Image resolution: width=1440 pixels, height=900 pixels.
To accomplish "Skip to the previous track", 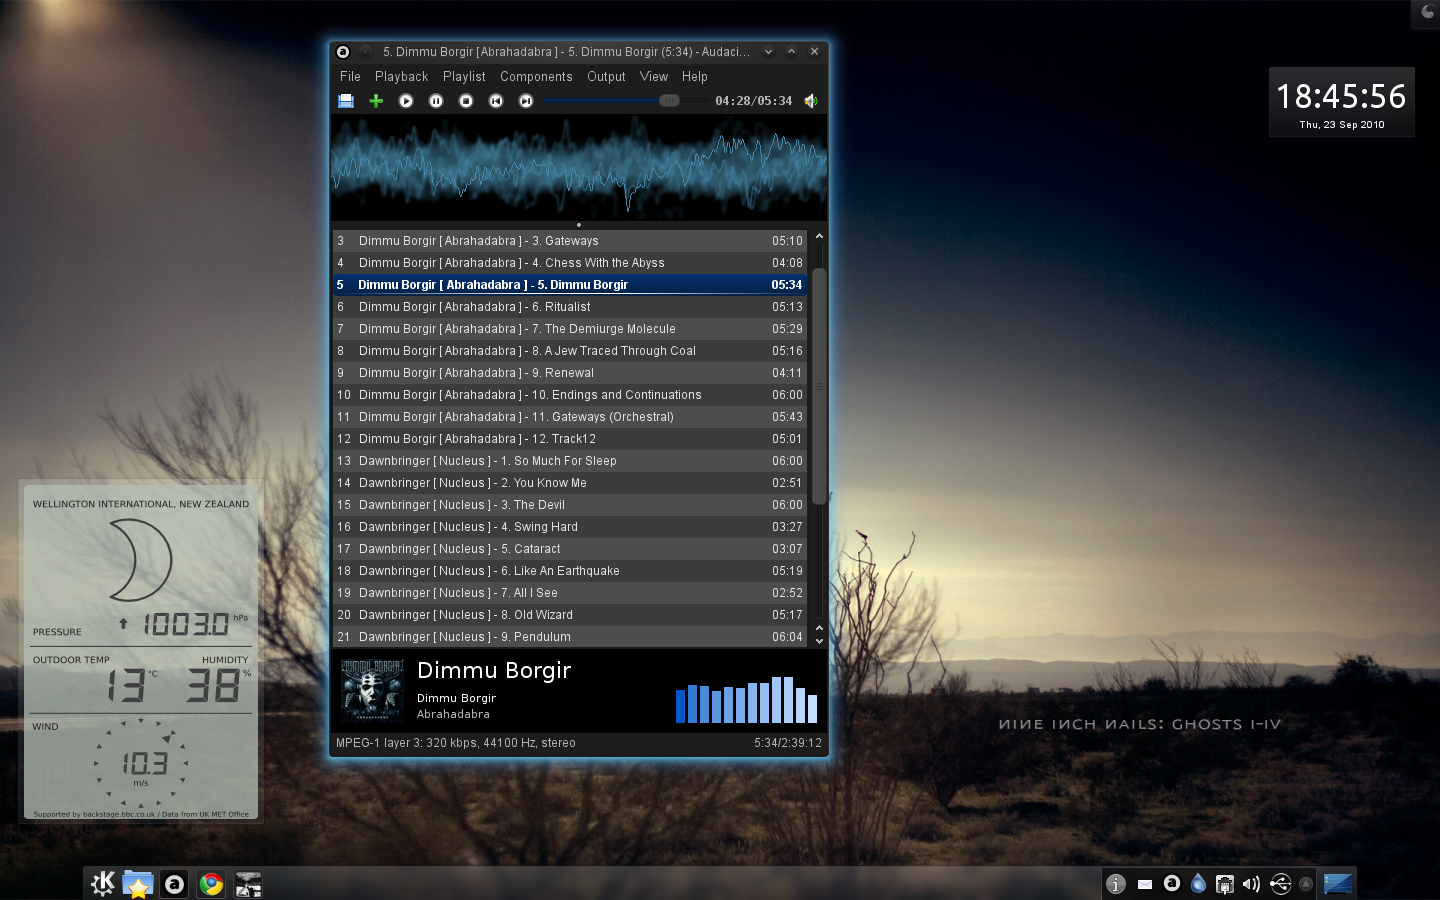I will (496, 101).
